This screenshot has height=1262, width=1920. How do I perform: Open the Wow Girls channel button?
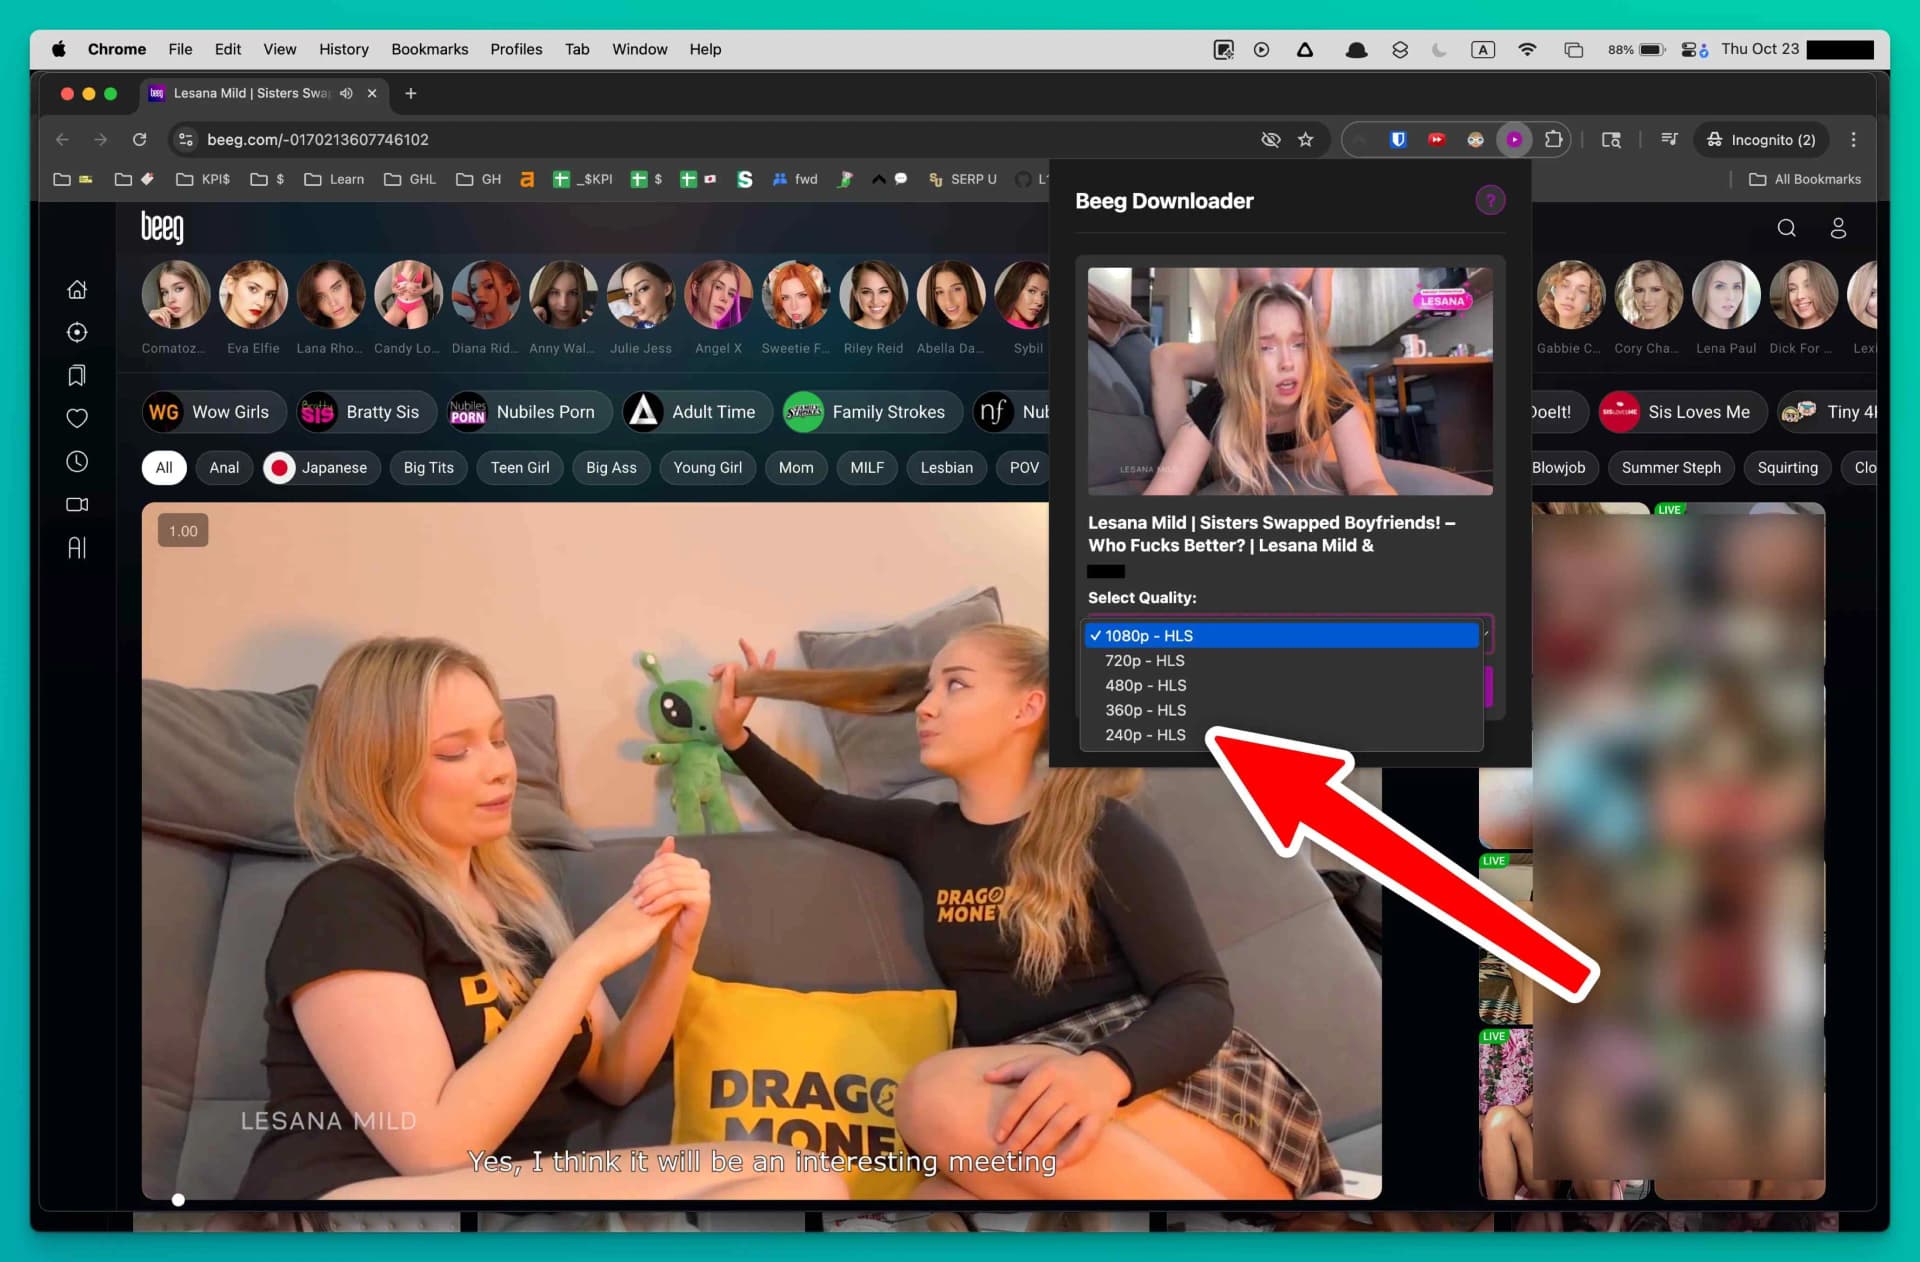coord(213,411)
